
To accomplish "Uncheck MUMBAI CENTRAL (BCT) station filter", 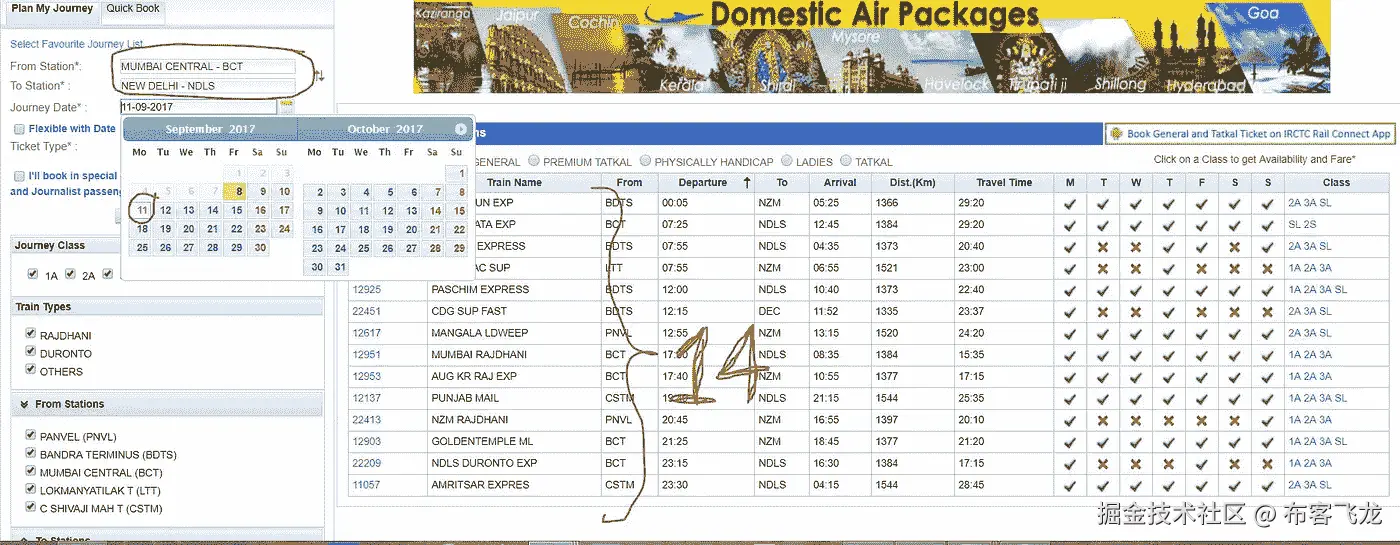I will (31, 472).
